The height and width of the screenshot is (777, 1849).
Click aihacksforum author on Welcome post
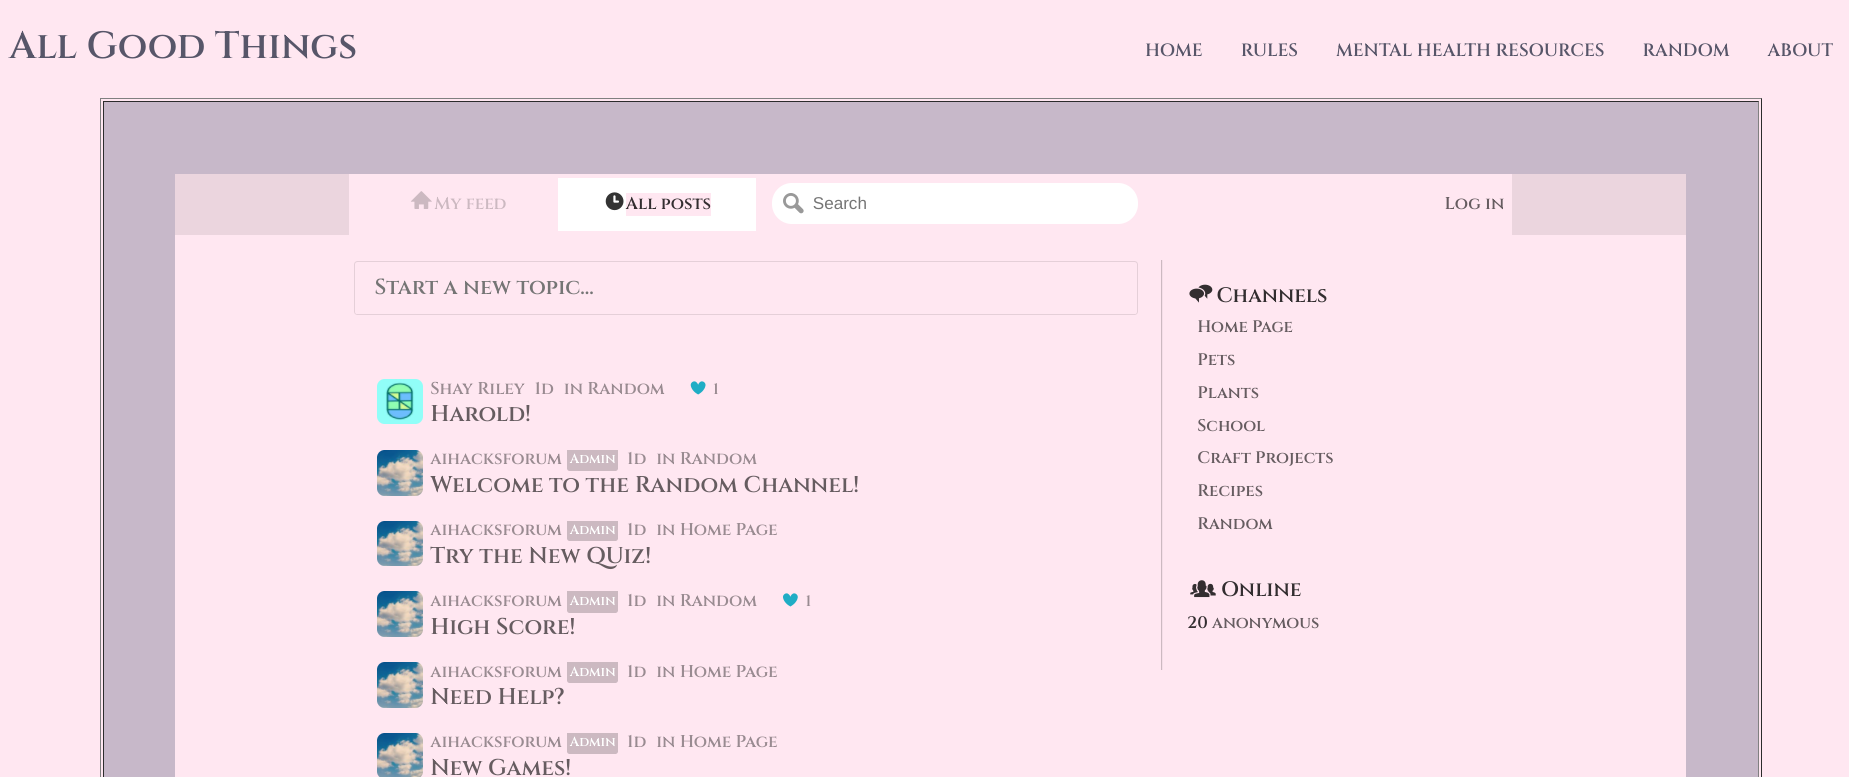(x=496, y=459)
